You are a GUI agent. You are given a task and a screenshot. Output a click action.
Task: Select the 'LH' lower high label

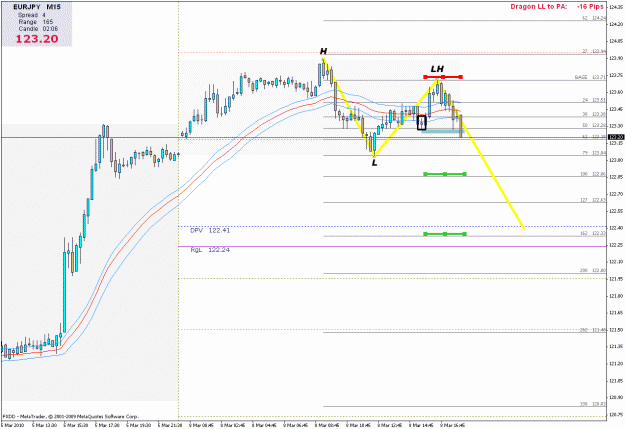pyautogui.click(x=437, y=69)
